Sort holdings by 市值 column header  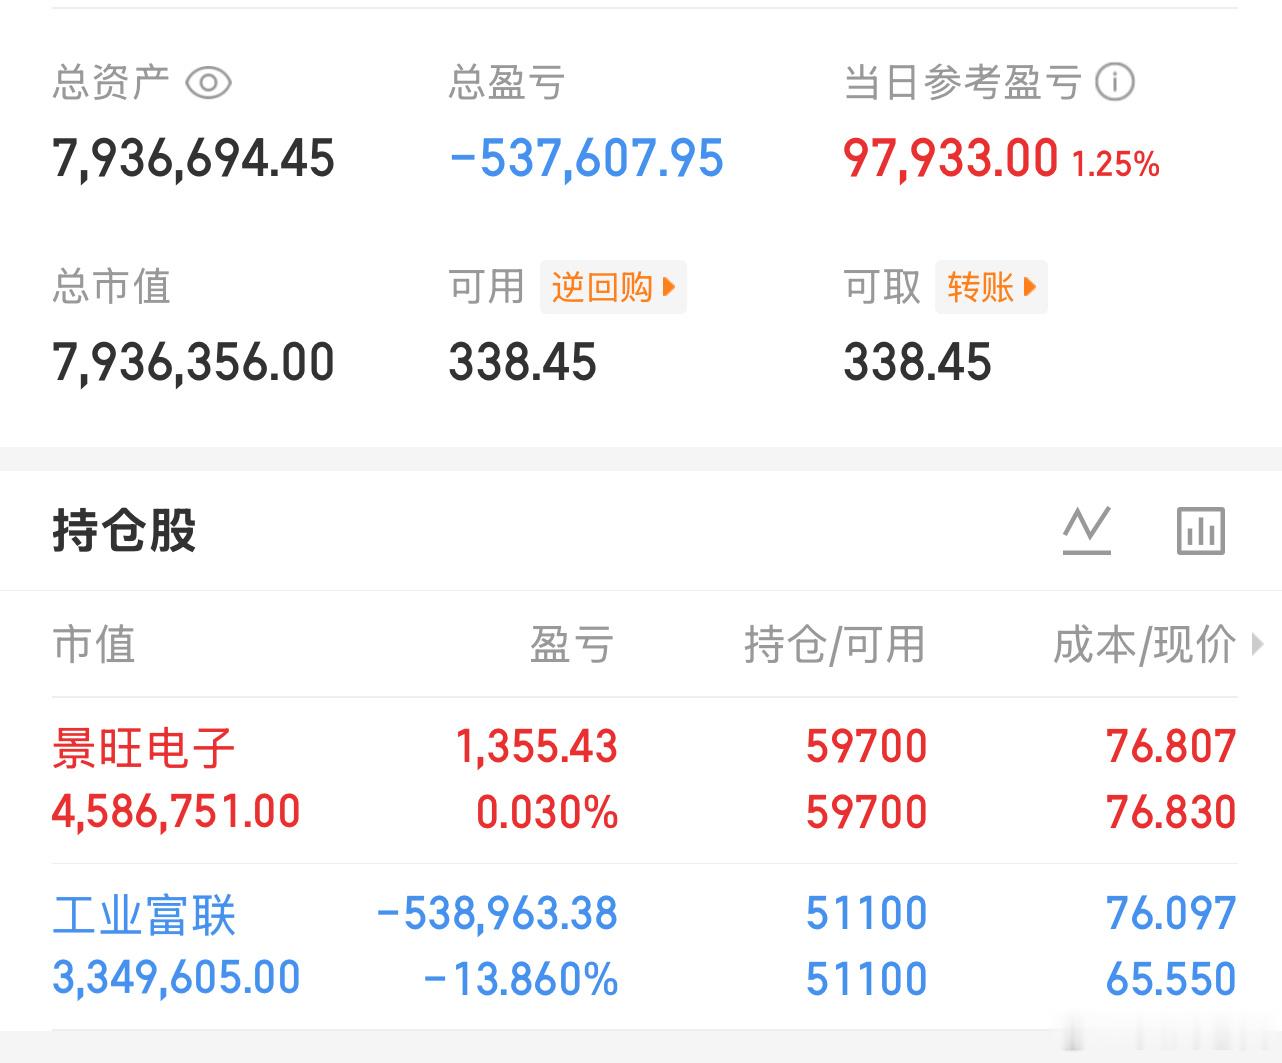click(94, 644)
